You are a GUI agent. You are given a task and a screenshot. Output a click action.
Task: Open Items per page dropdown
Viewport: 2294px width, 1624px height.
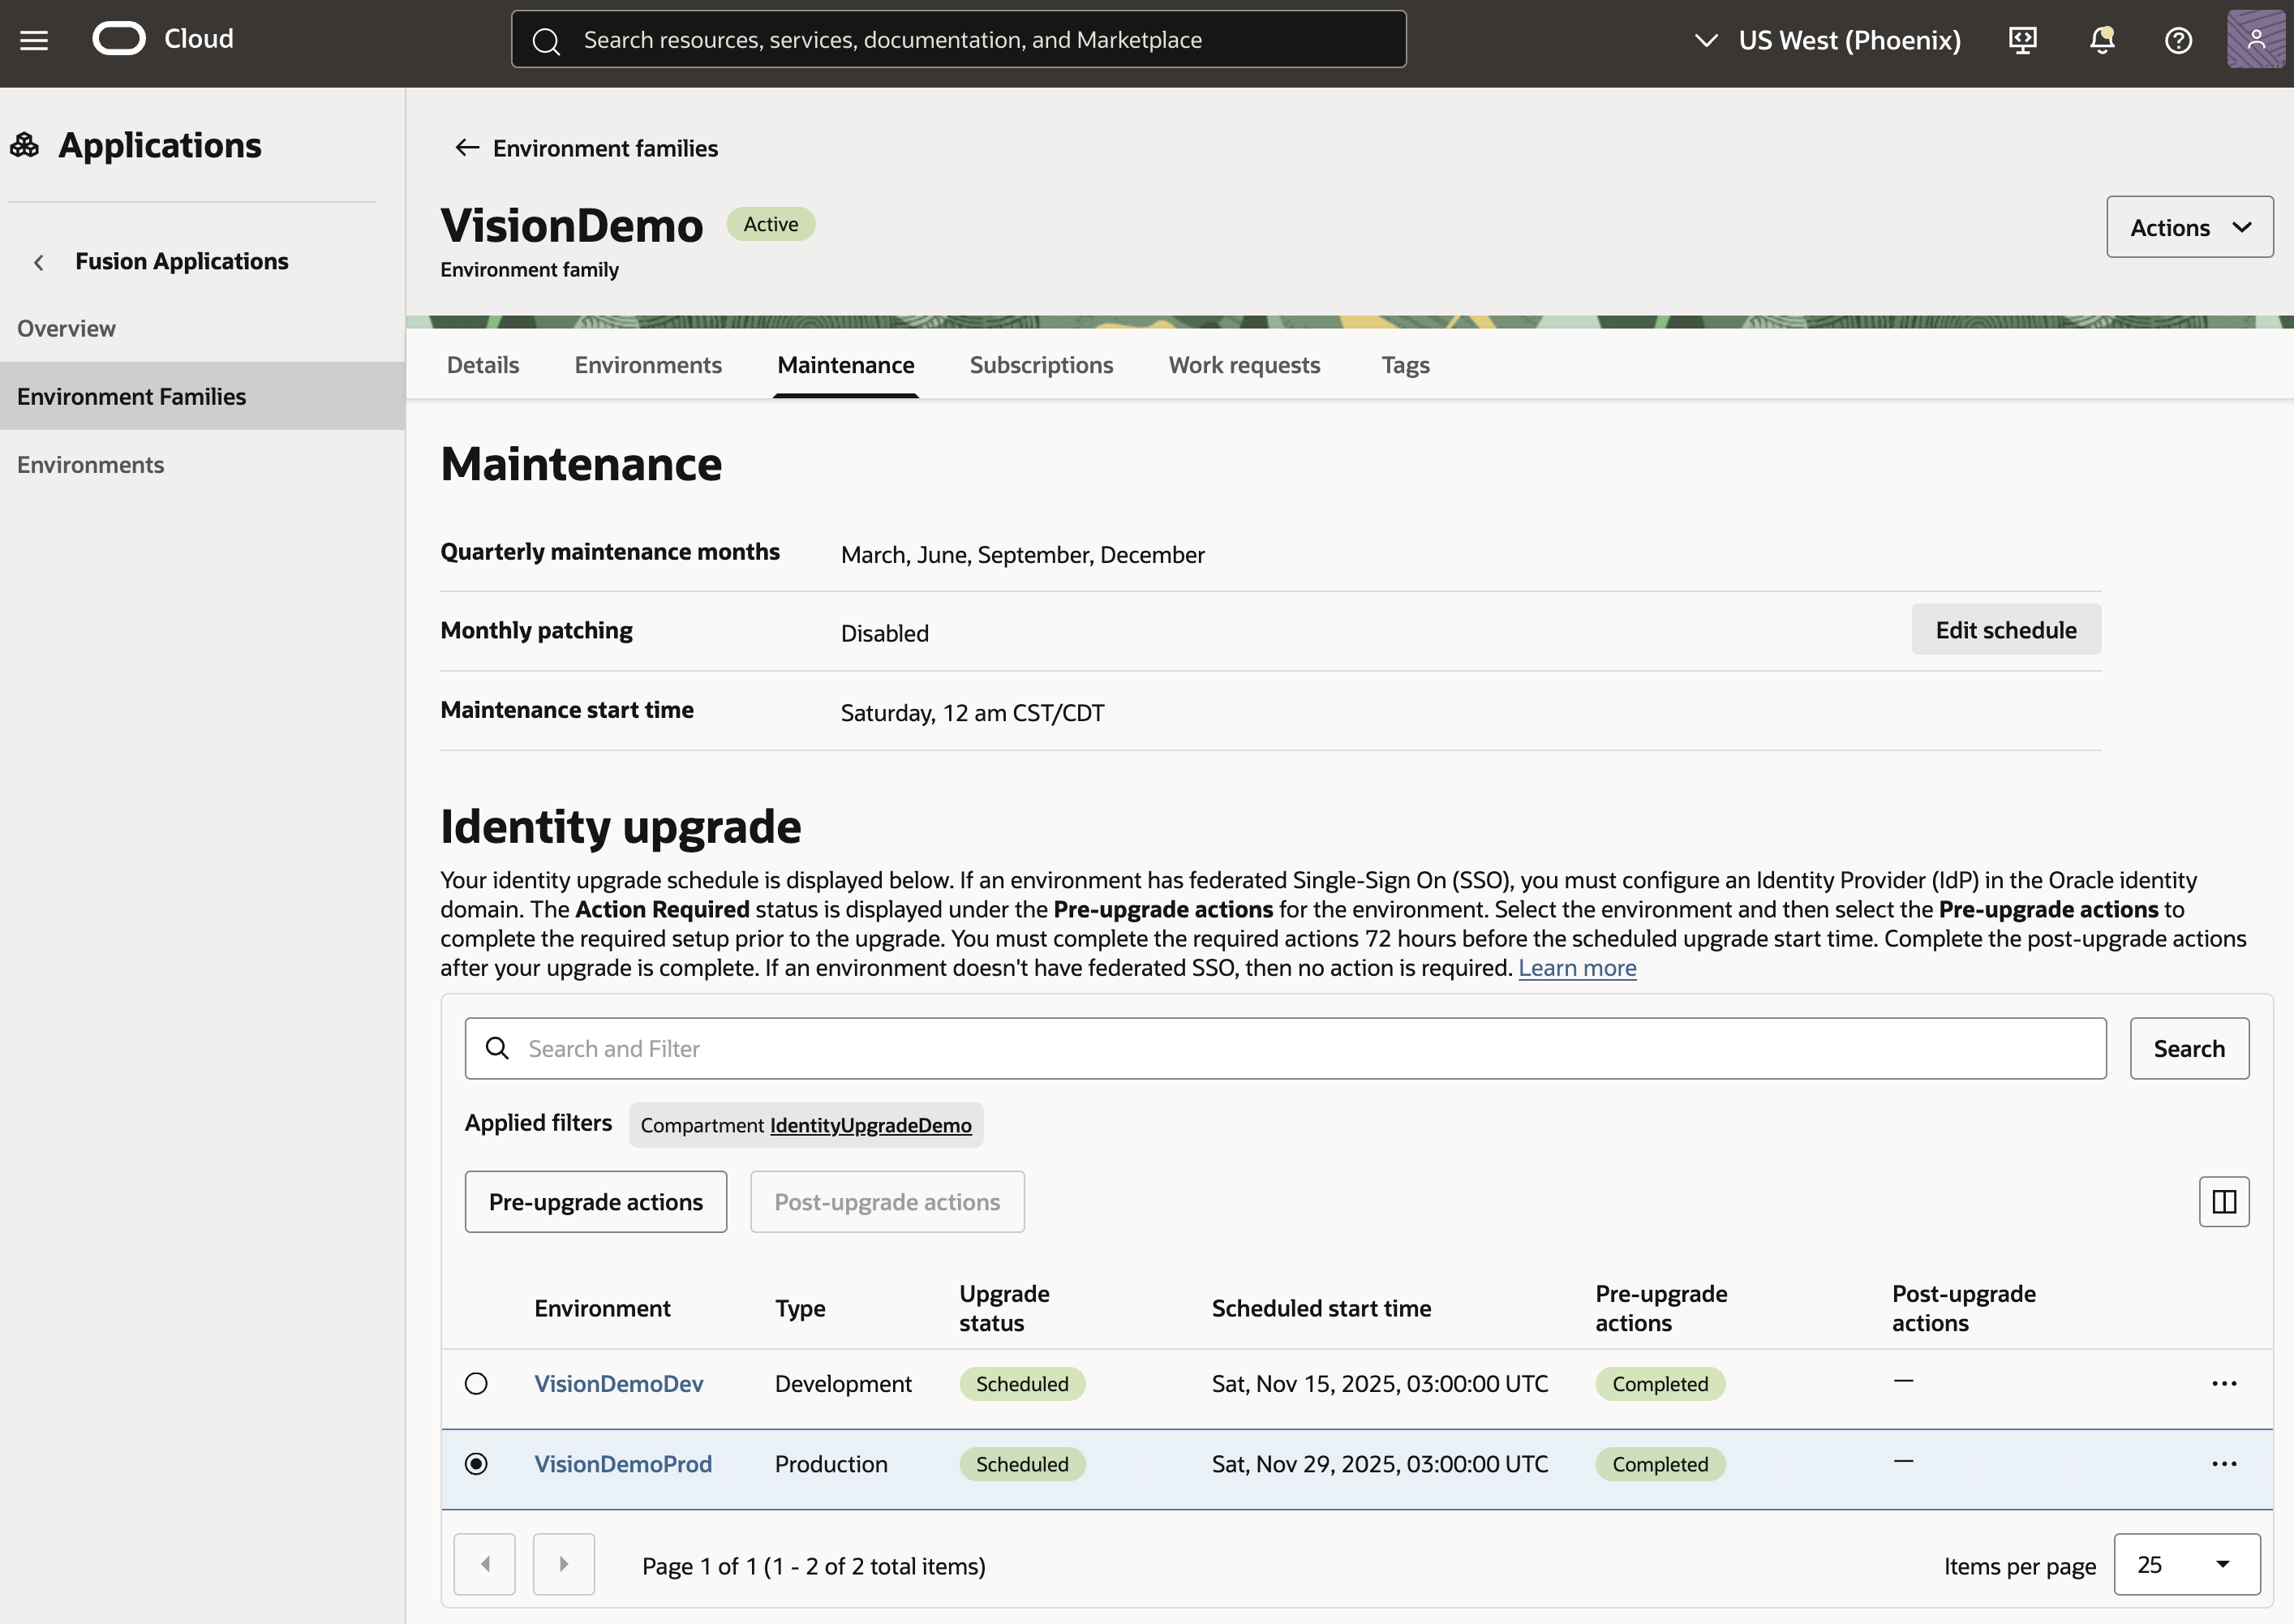2187,1564
